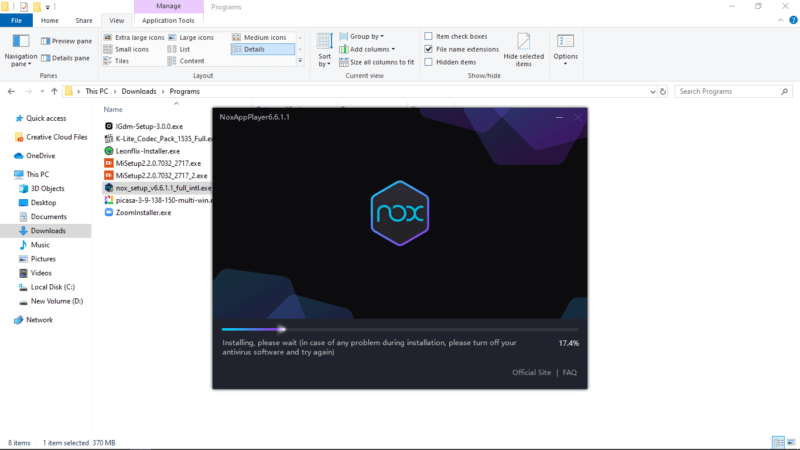Open Quick access in sidebar

41,118
